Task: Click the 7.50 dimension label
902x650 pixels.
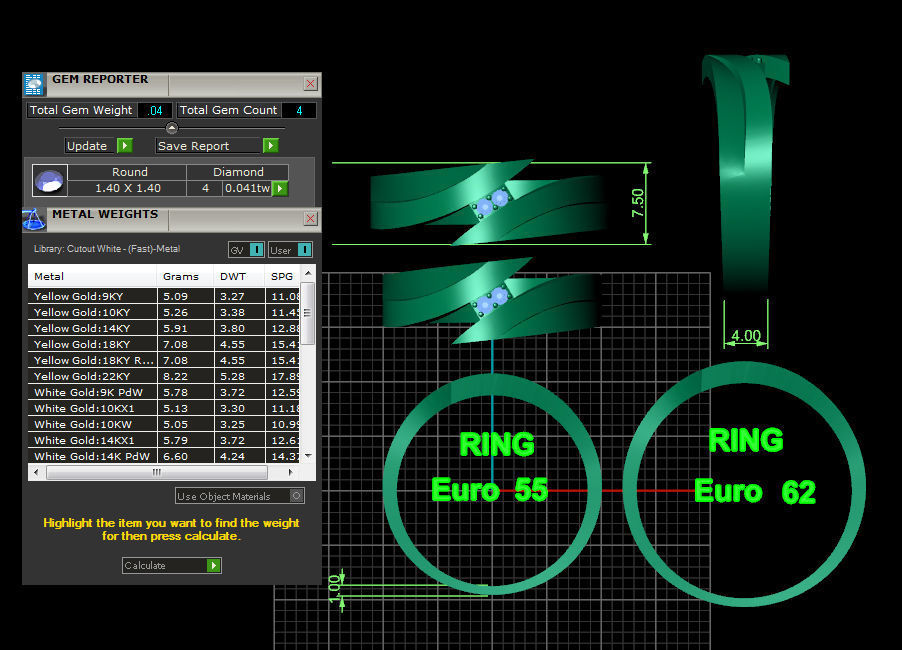Action: click(637, 203)
